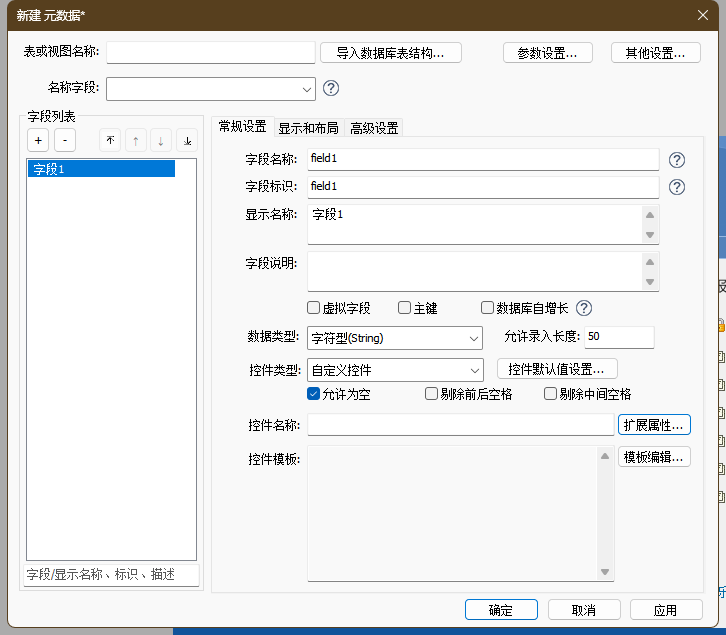The image size is (726, 635).
Task: Enable the 虚拟字段 checkbox
Action: (314, 308)
